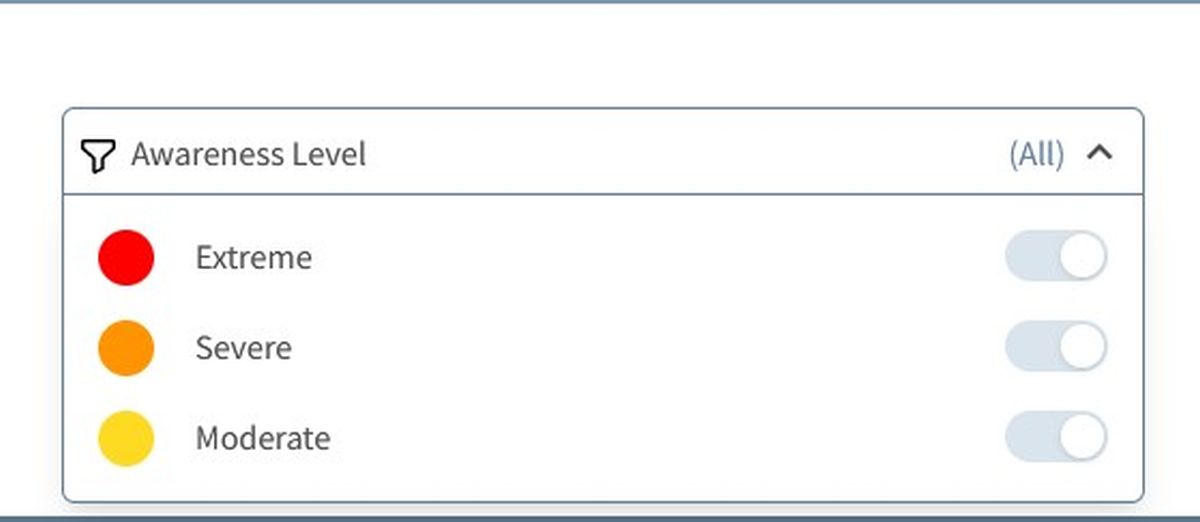Click the orange Severe color circle
The image size is (1200, 522).
click(x=126, y=348)
